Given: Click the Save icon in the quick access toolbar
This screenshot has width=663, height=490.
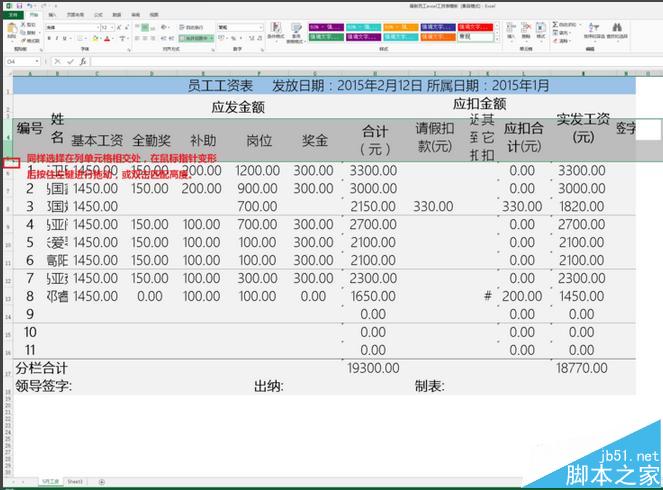Looking at the screenshot, I should coord(19,6).
